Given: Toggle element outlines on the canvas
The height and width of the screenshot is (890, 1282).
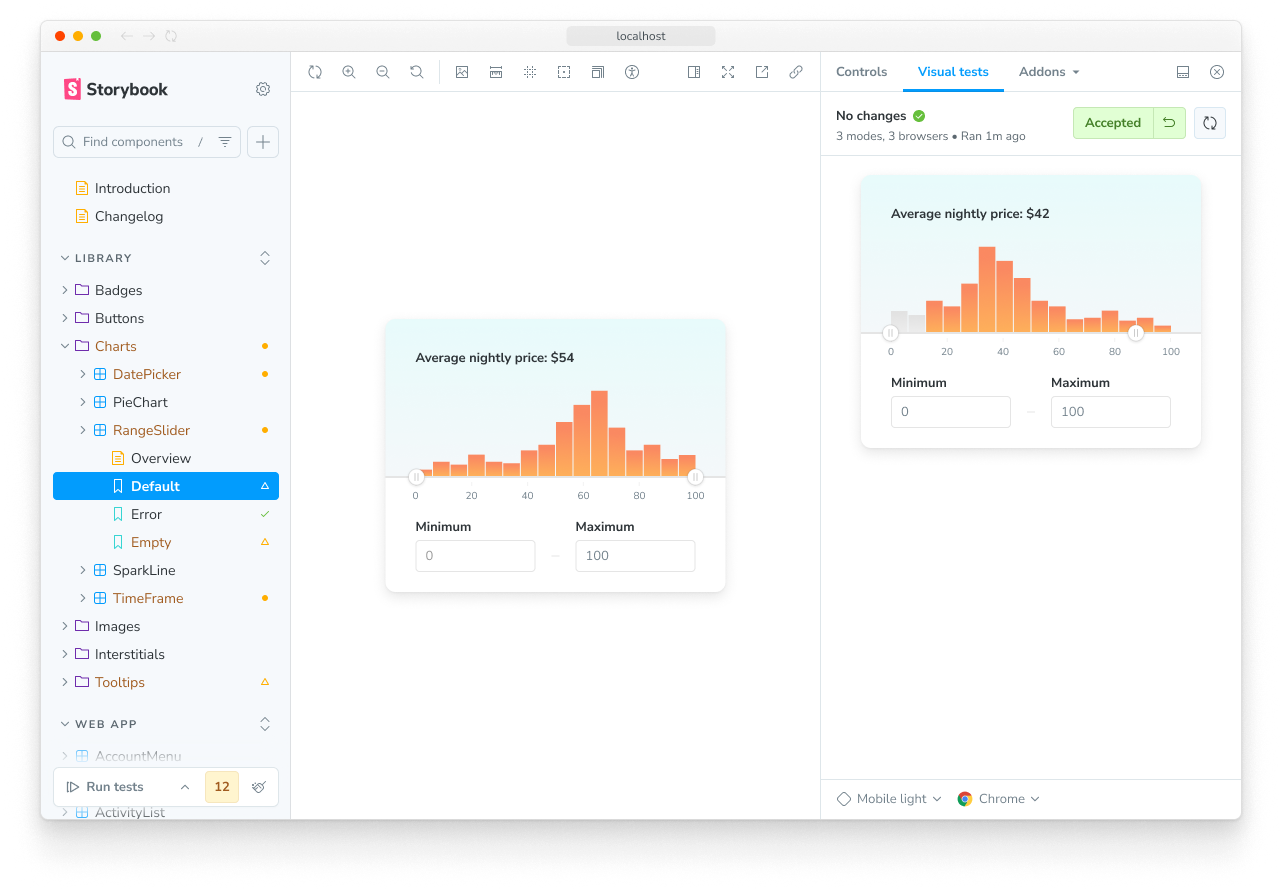Looking at the screenshot, I should 563,72.
